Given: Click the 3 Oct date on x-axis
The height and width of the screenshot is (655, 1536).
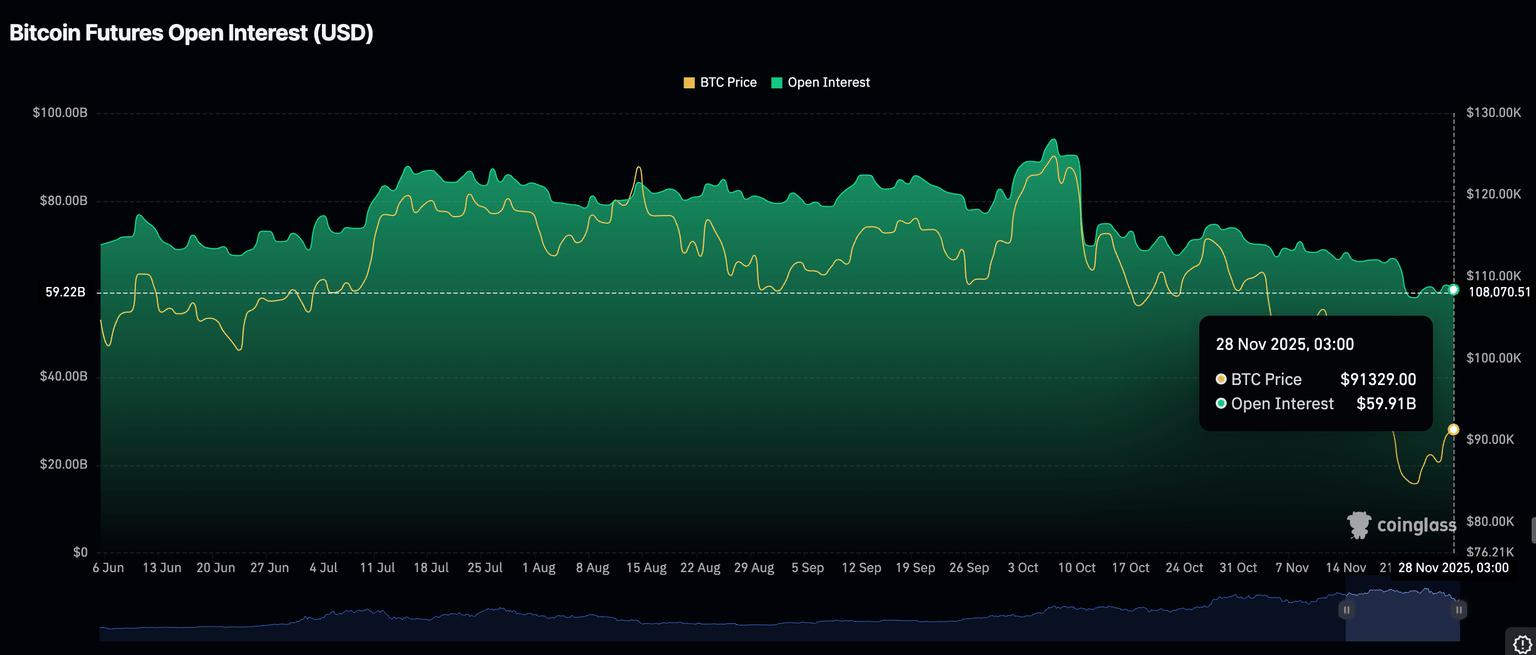Looking at the screenshot, I should (x=1022, y=568).
